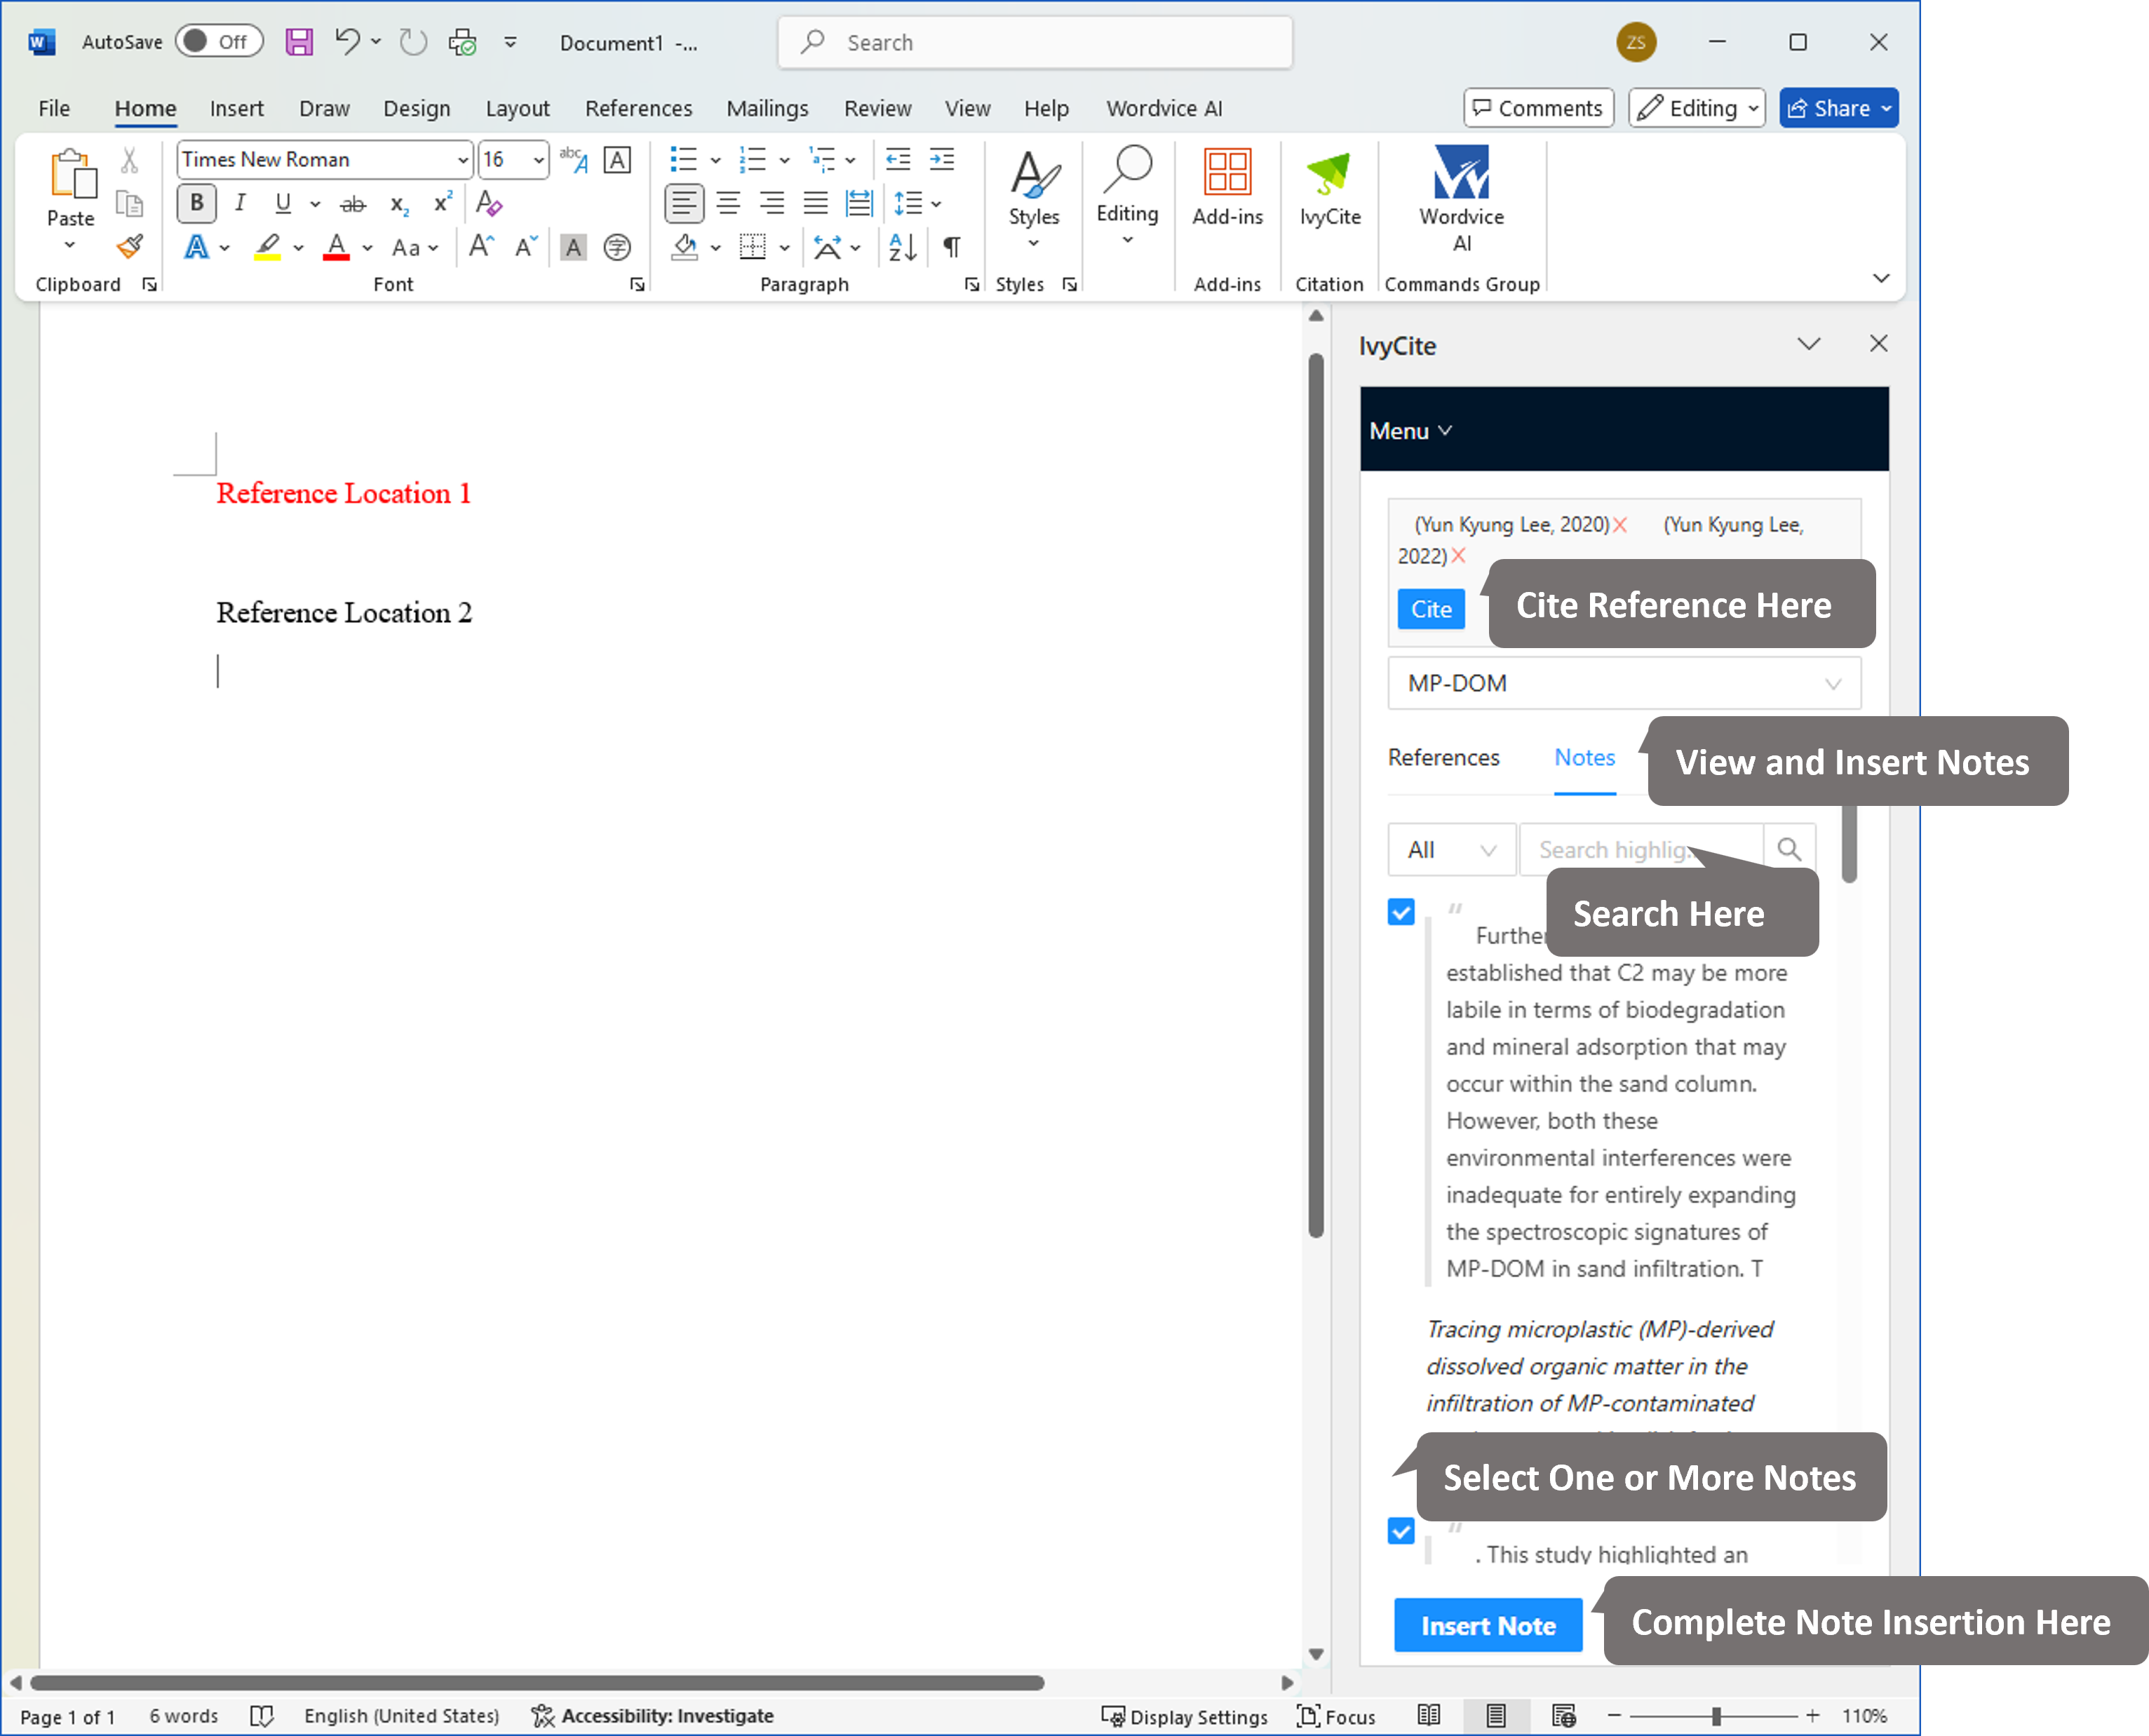Viewport: 2149px width, 1736px height.
Task: Uncheck the note 'This study highlighted an'
Action: (x=1401, y=1530)
